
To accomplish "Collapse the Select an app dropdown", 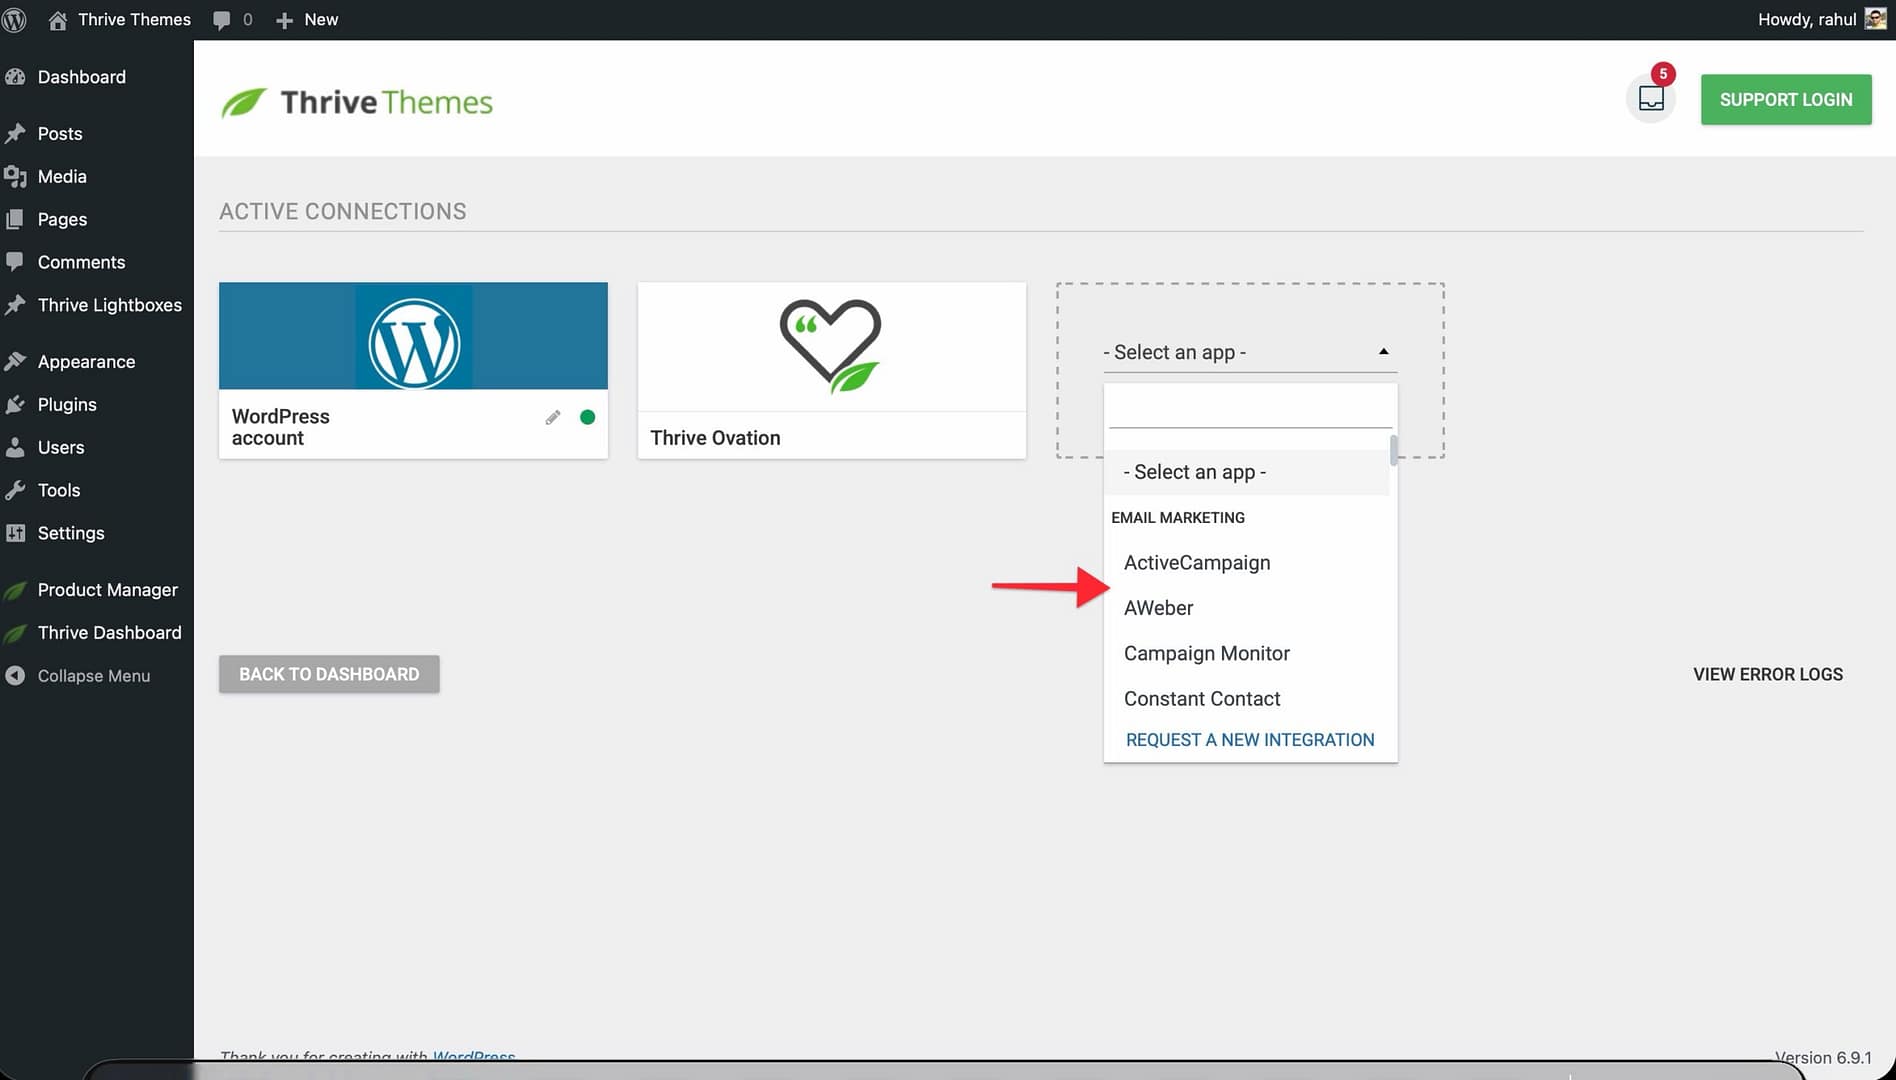I will click(1384, 352).
